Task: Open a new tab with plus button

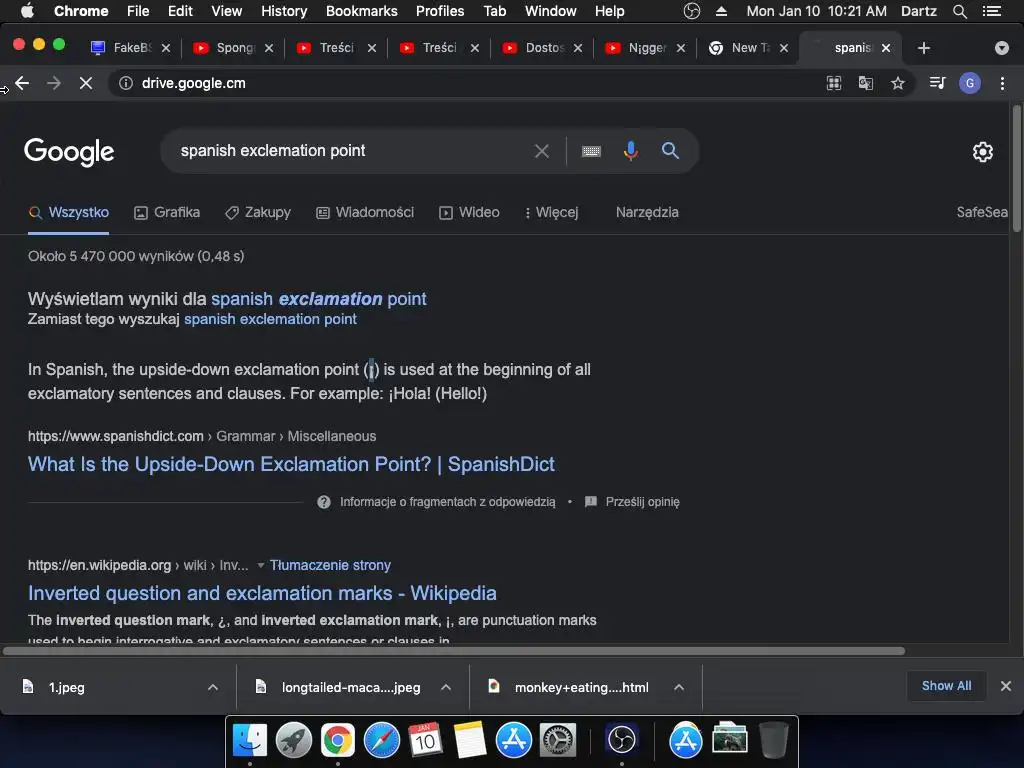Action: coord(923,48)
